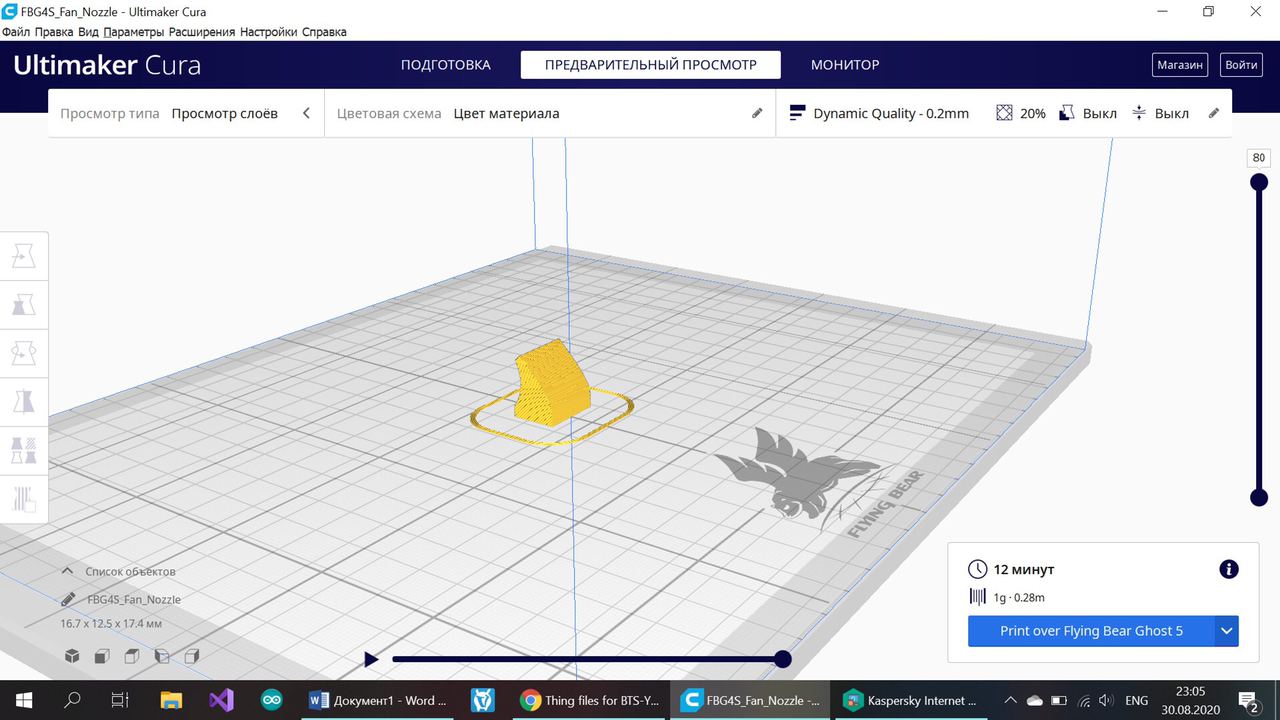Select the Mirror tool in left toolbar
The height and width of the screenshot is (720, 1280).
point(24,401)
